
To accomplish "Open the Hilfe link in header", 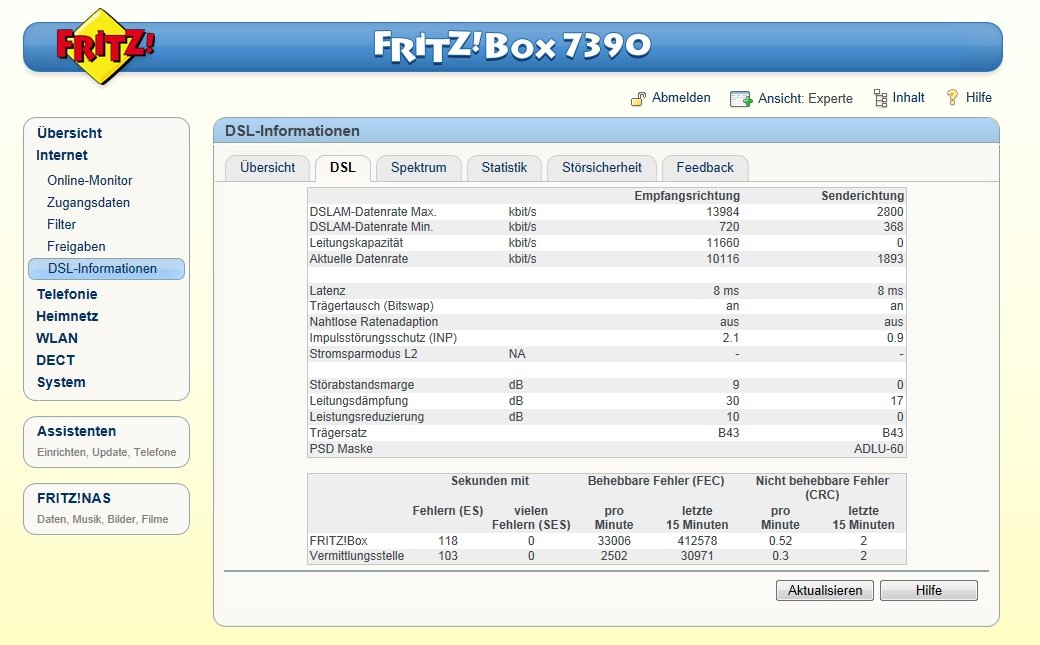I will pyautogui.click(x=978, y=98).
